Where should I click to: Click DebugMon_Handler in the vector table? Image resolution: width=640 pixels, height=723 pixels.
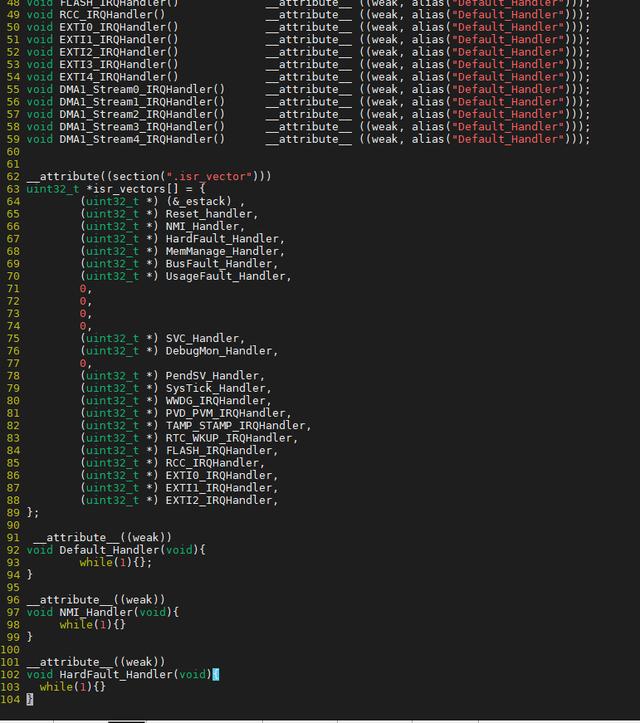click(219, 351)
